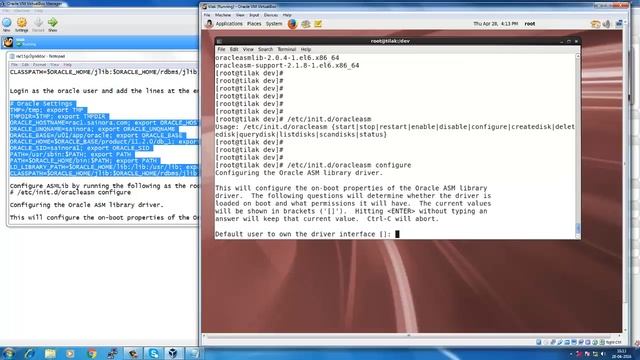Click the network connection icon in GNOME panel
This screenshot has height=360, width=640.
619,24
